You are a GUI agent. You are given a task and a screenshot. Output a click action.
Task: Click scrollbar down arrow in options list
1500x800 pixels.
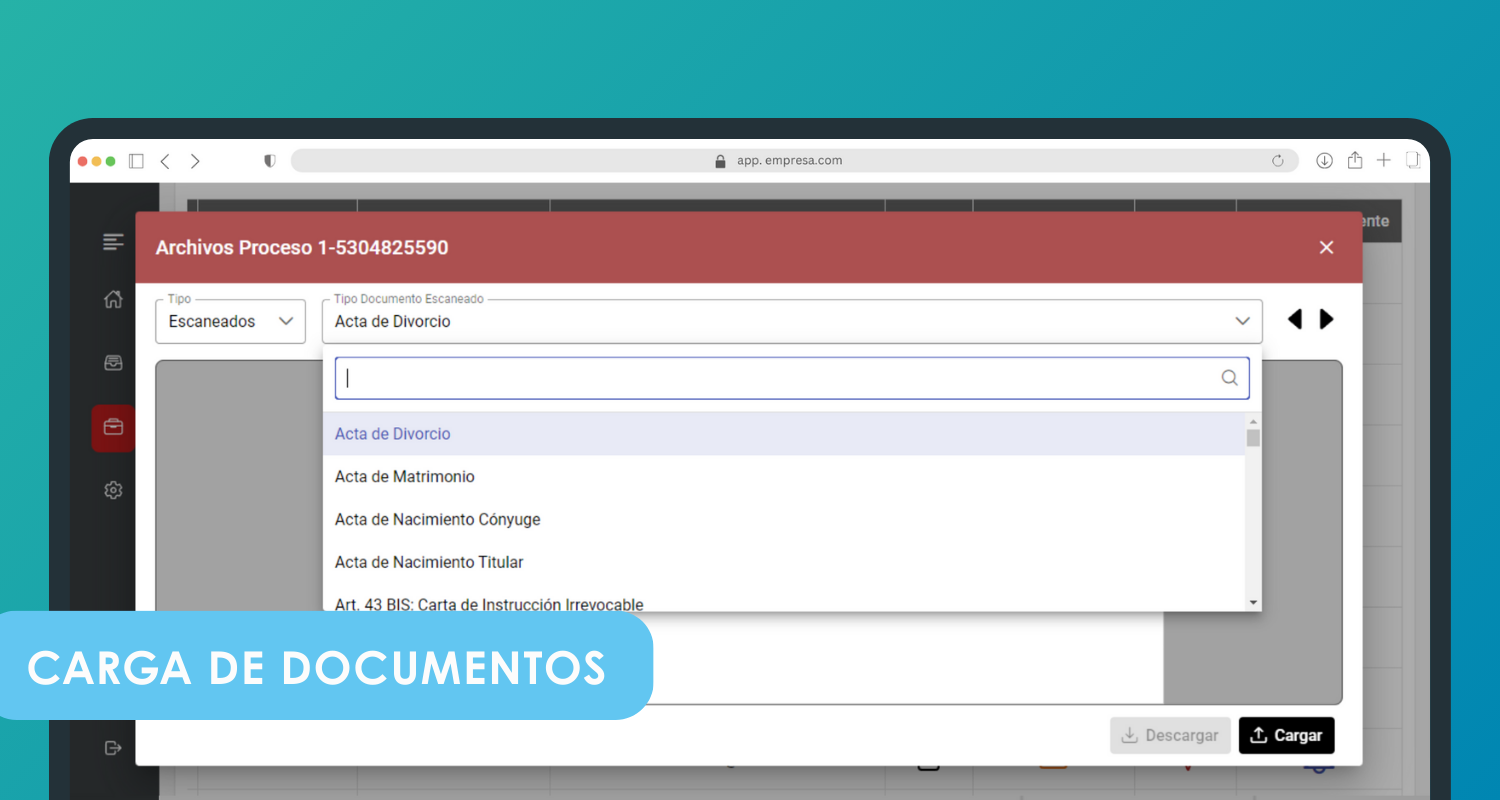[1253, 602]
